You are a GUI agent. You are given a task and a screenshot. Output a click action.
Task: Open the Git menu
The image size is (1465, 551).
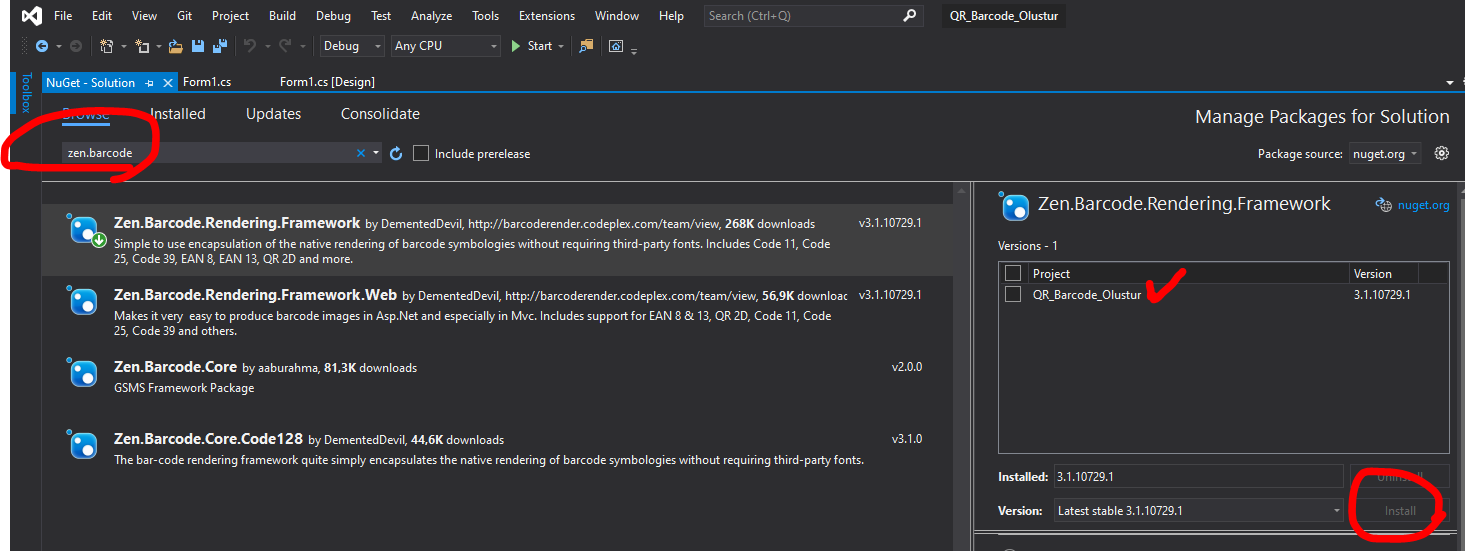tap(184, 16)
